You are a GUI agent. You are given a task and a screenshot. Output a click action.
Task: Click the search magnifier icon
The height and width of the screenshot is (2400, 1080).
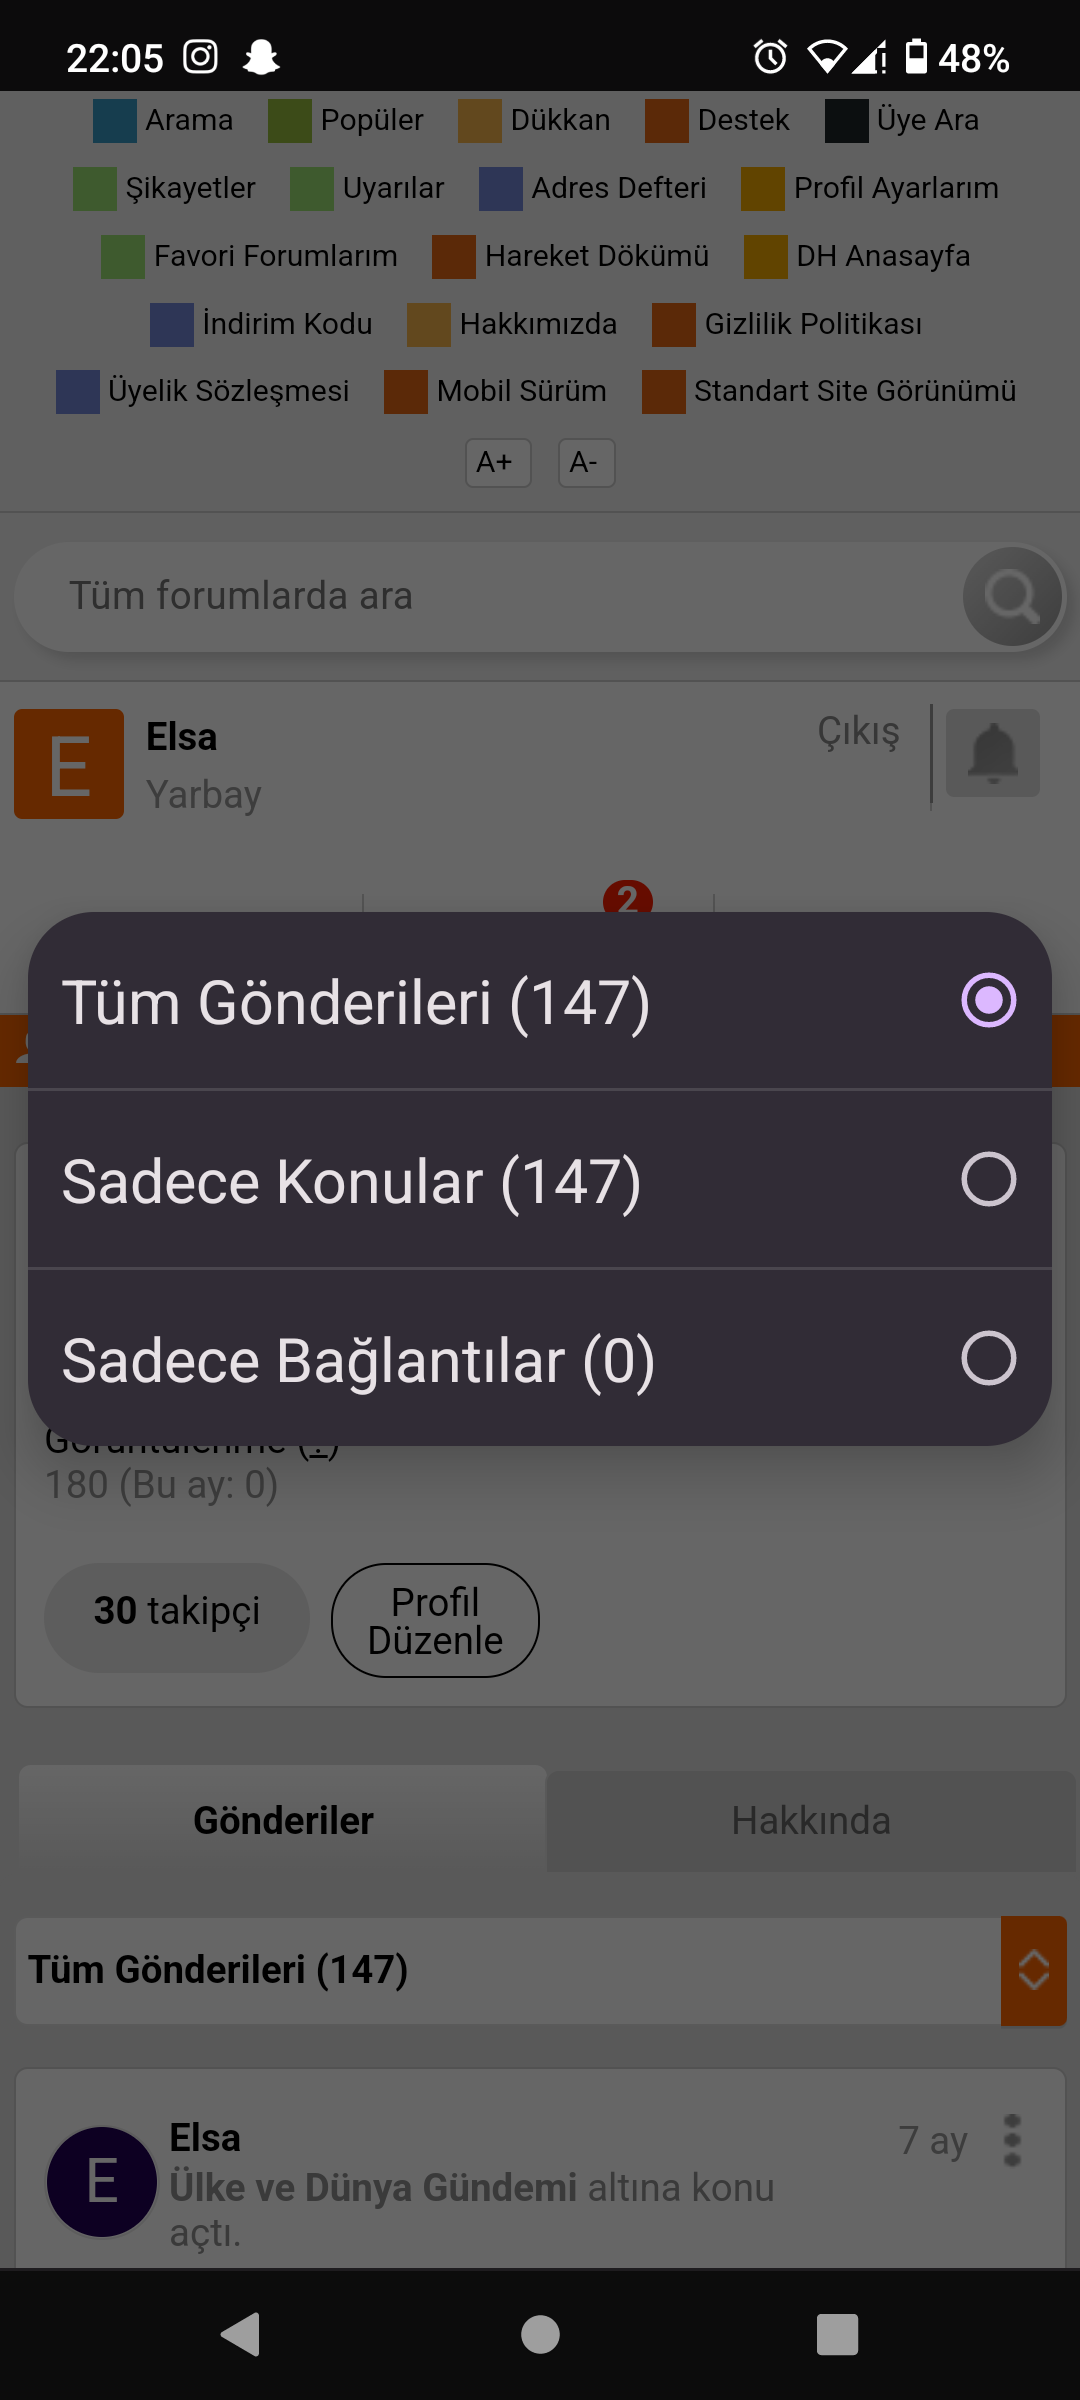(x=1012, y=597)
